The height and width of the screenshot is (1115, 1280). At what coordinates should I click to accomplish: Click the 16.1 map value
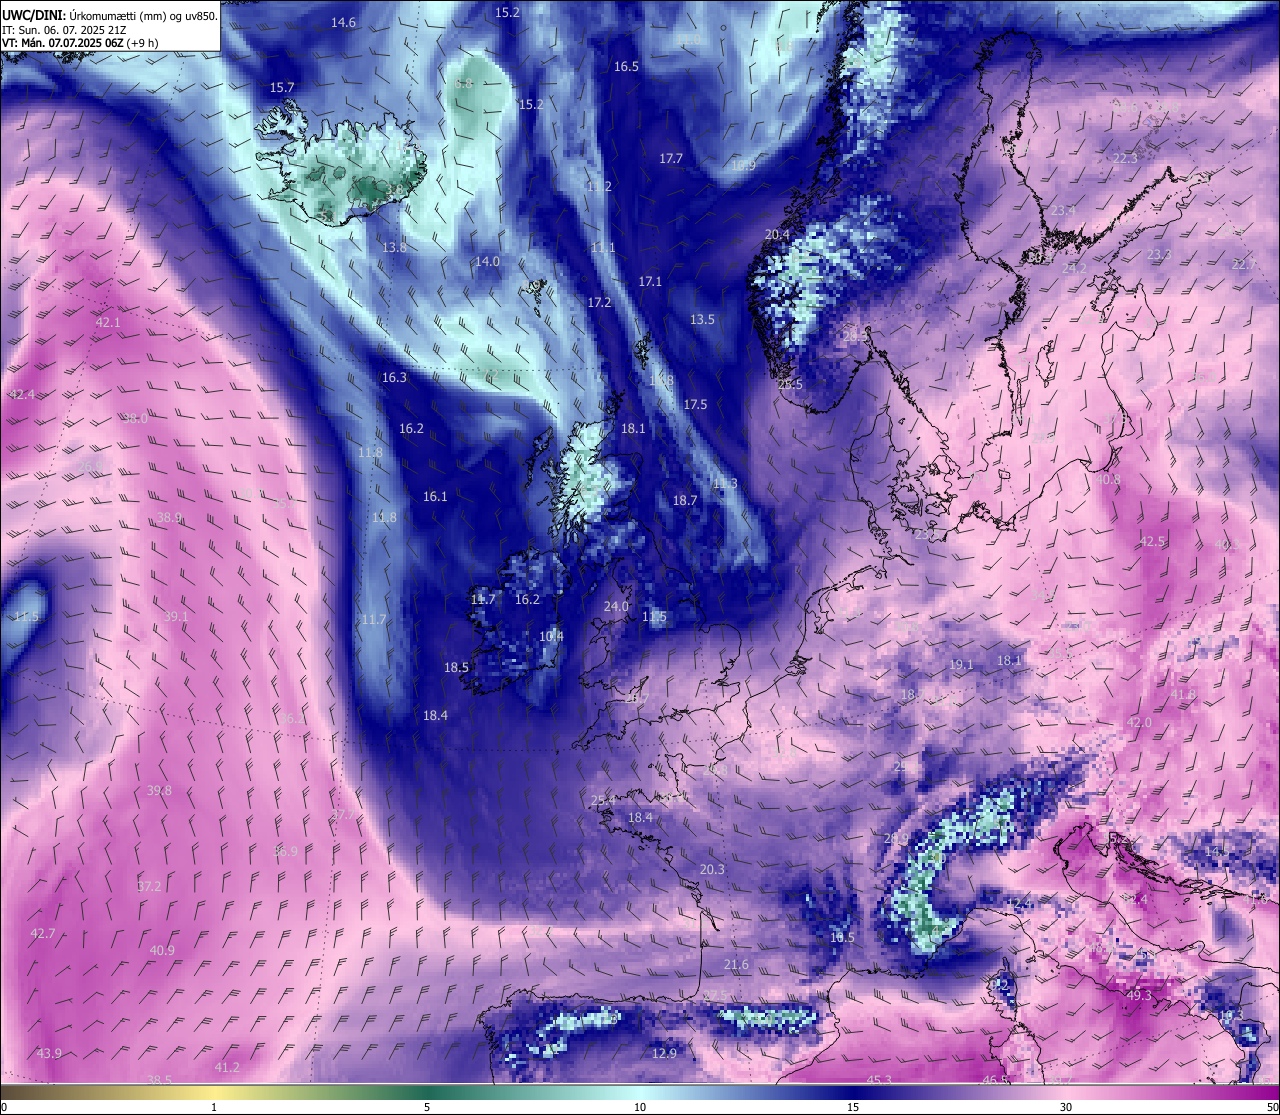pyautogui.click(x=435, y=495)
